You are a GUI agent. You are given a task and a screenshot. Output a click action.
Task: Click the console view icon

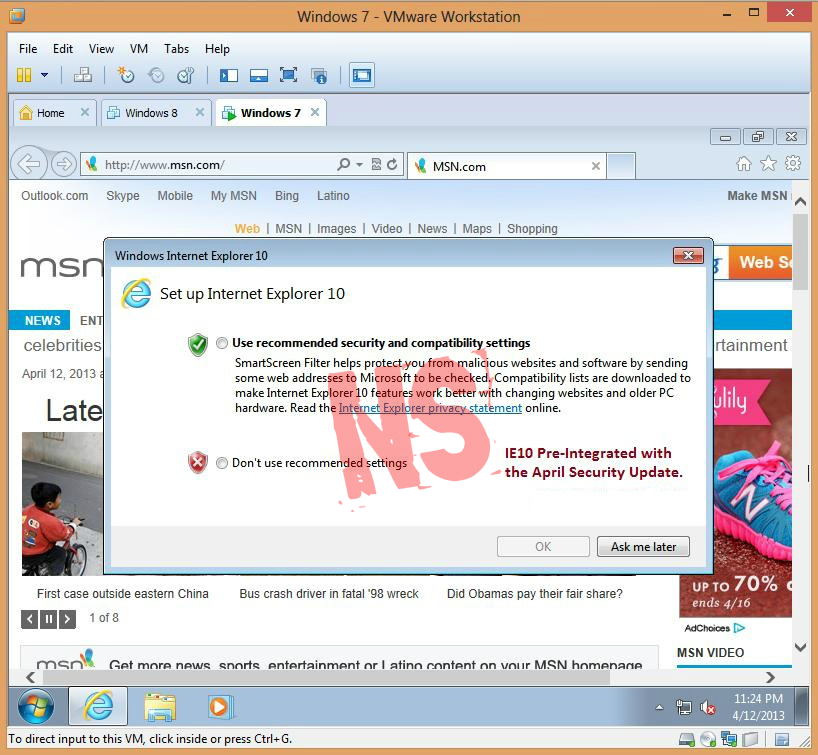click(x=362, y=75)
